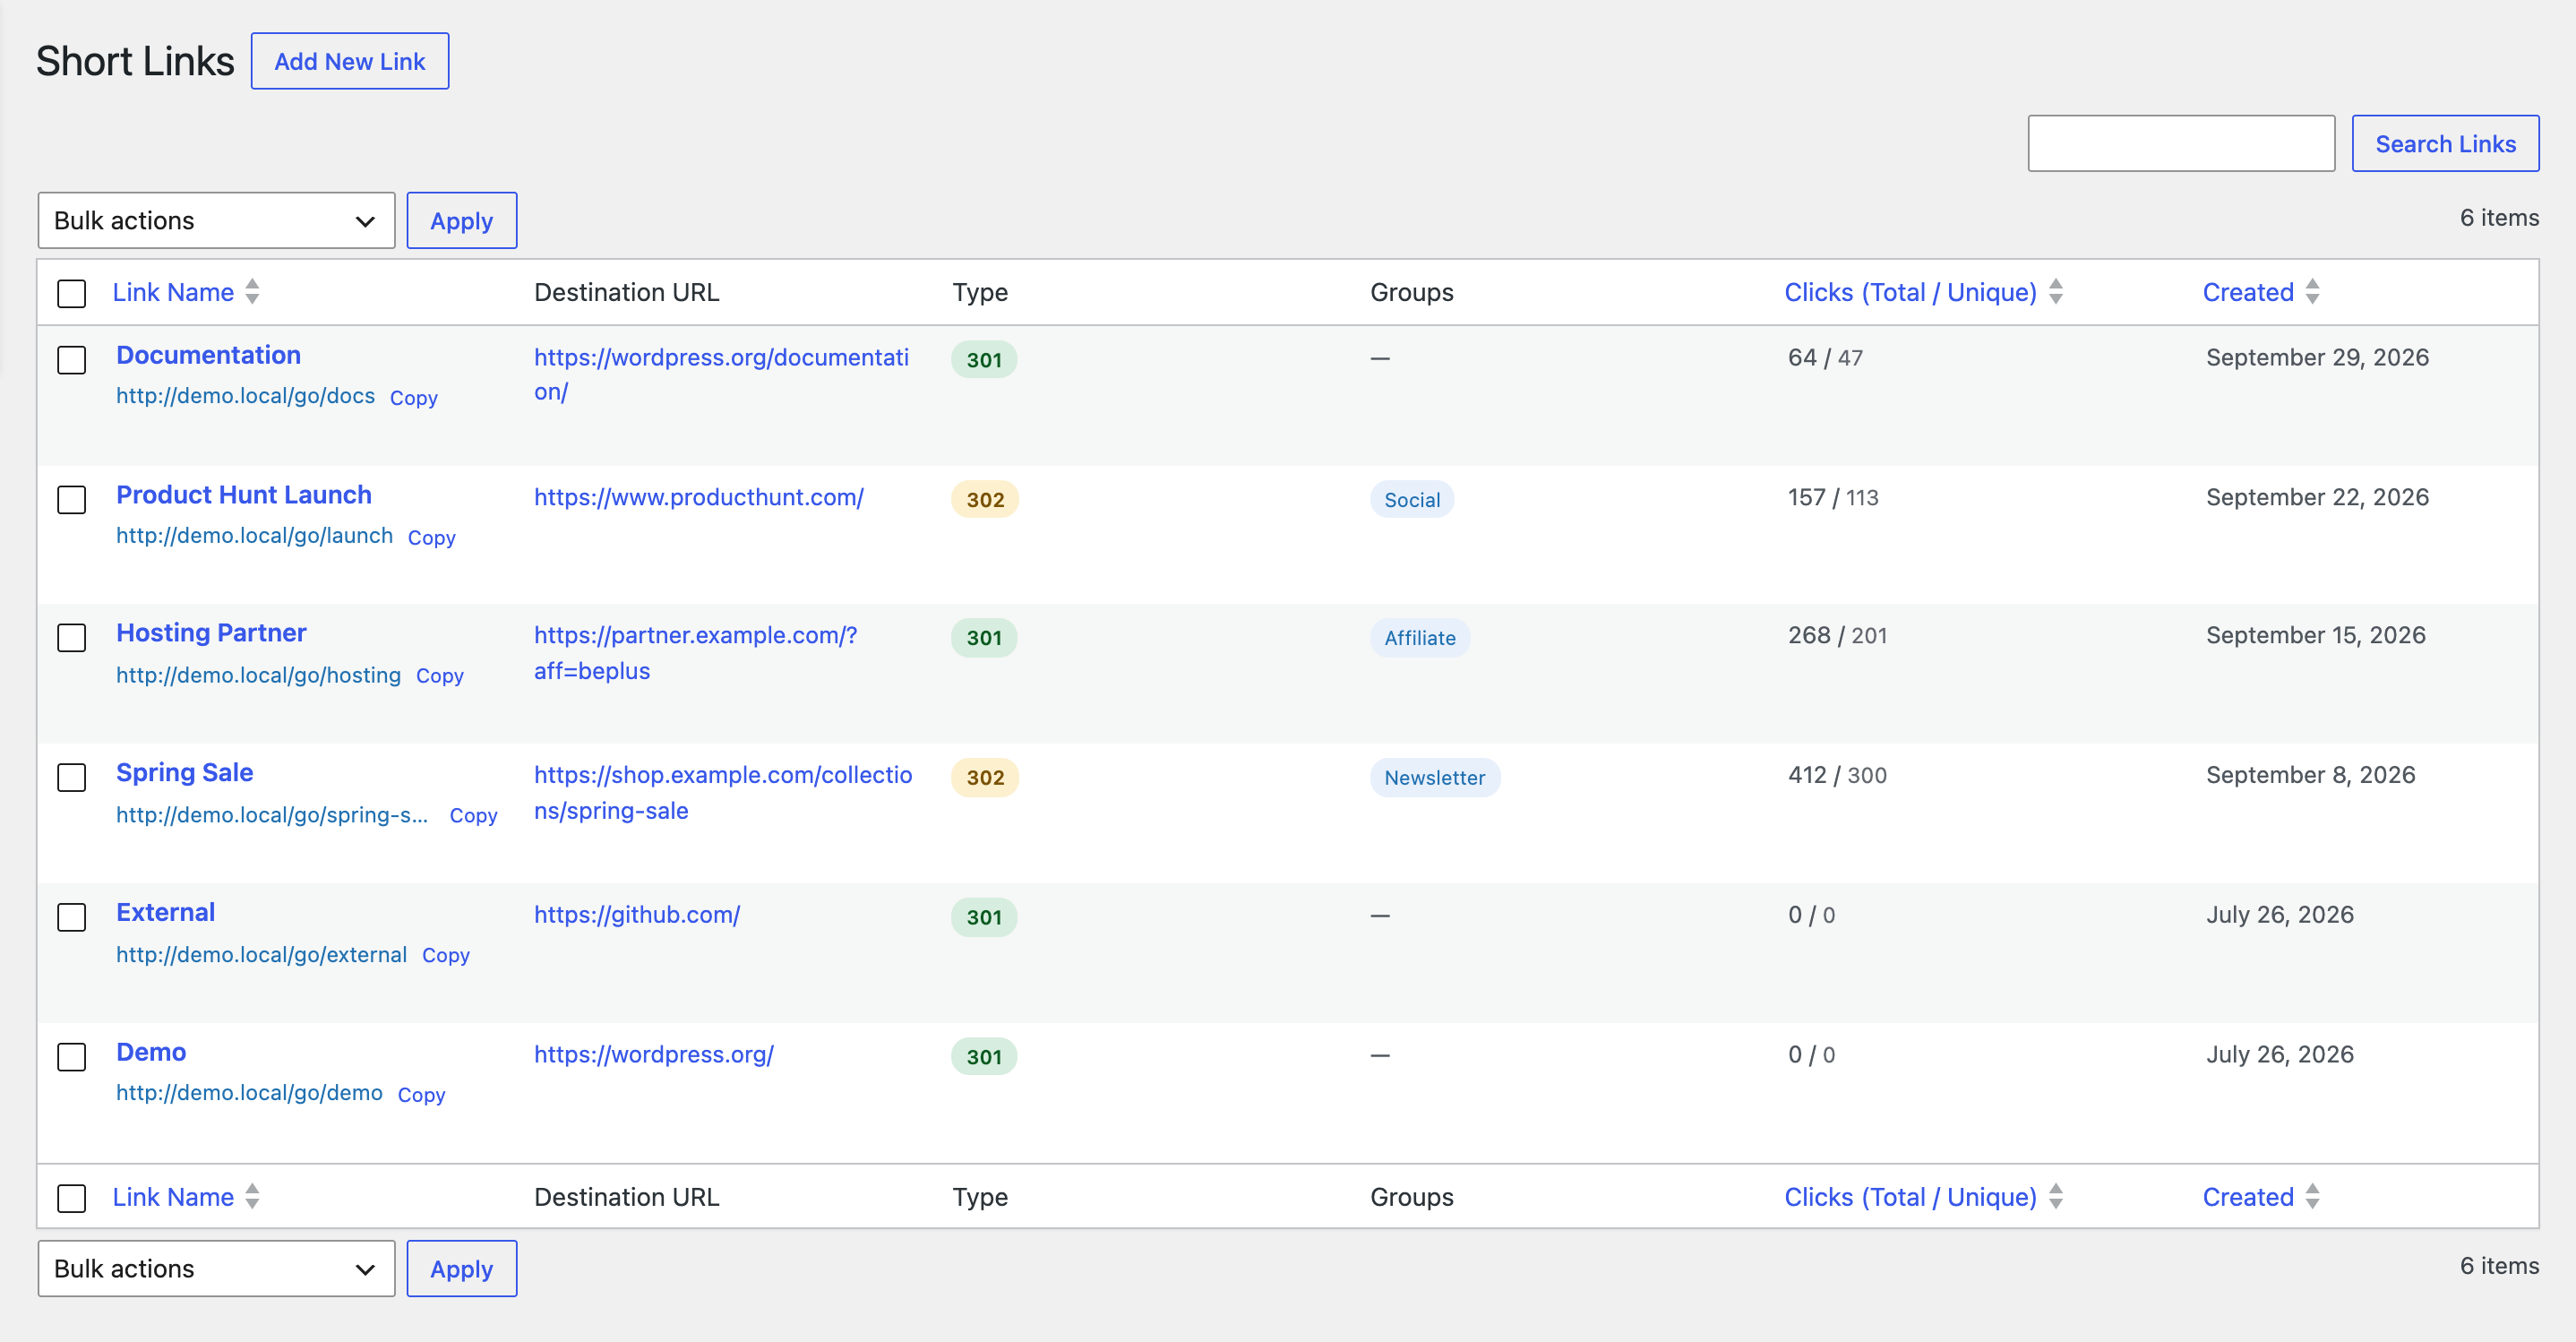The image size is (2576, 1342).
Task: Open destination https://github.com/
Action: pyautogui.click(x=636, y=915)
